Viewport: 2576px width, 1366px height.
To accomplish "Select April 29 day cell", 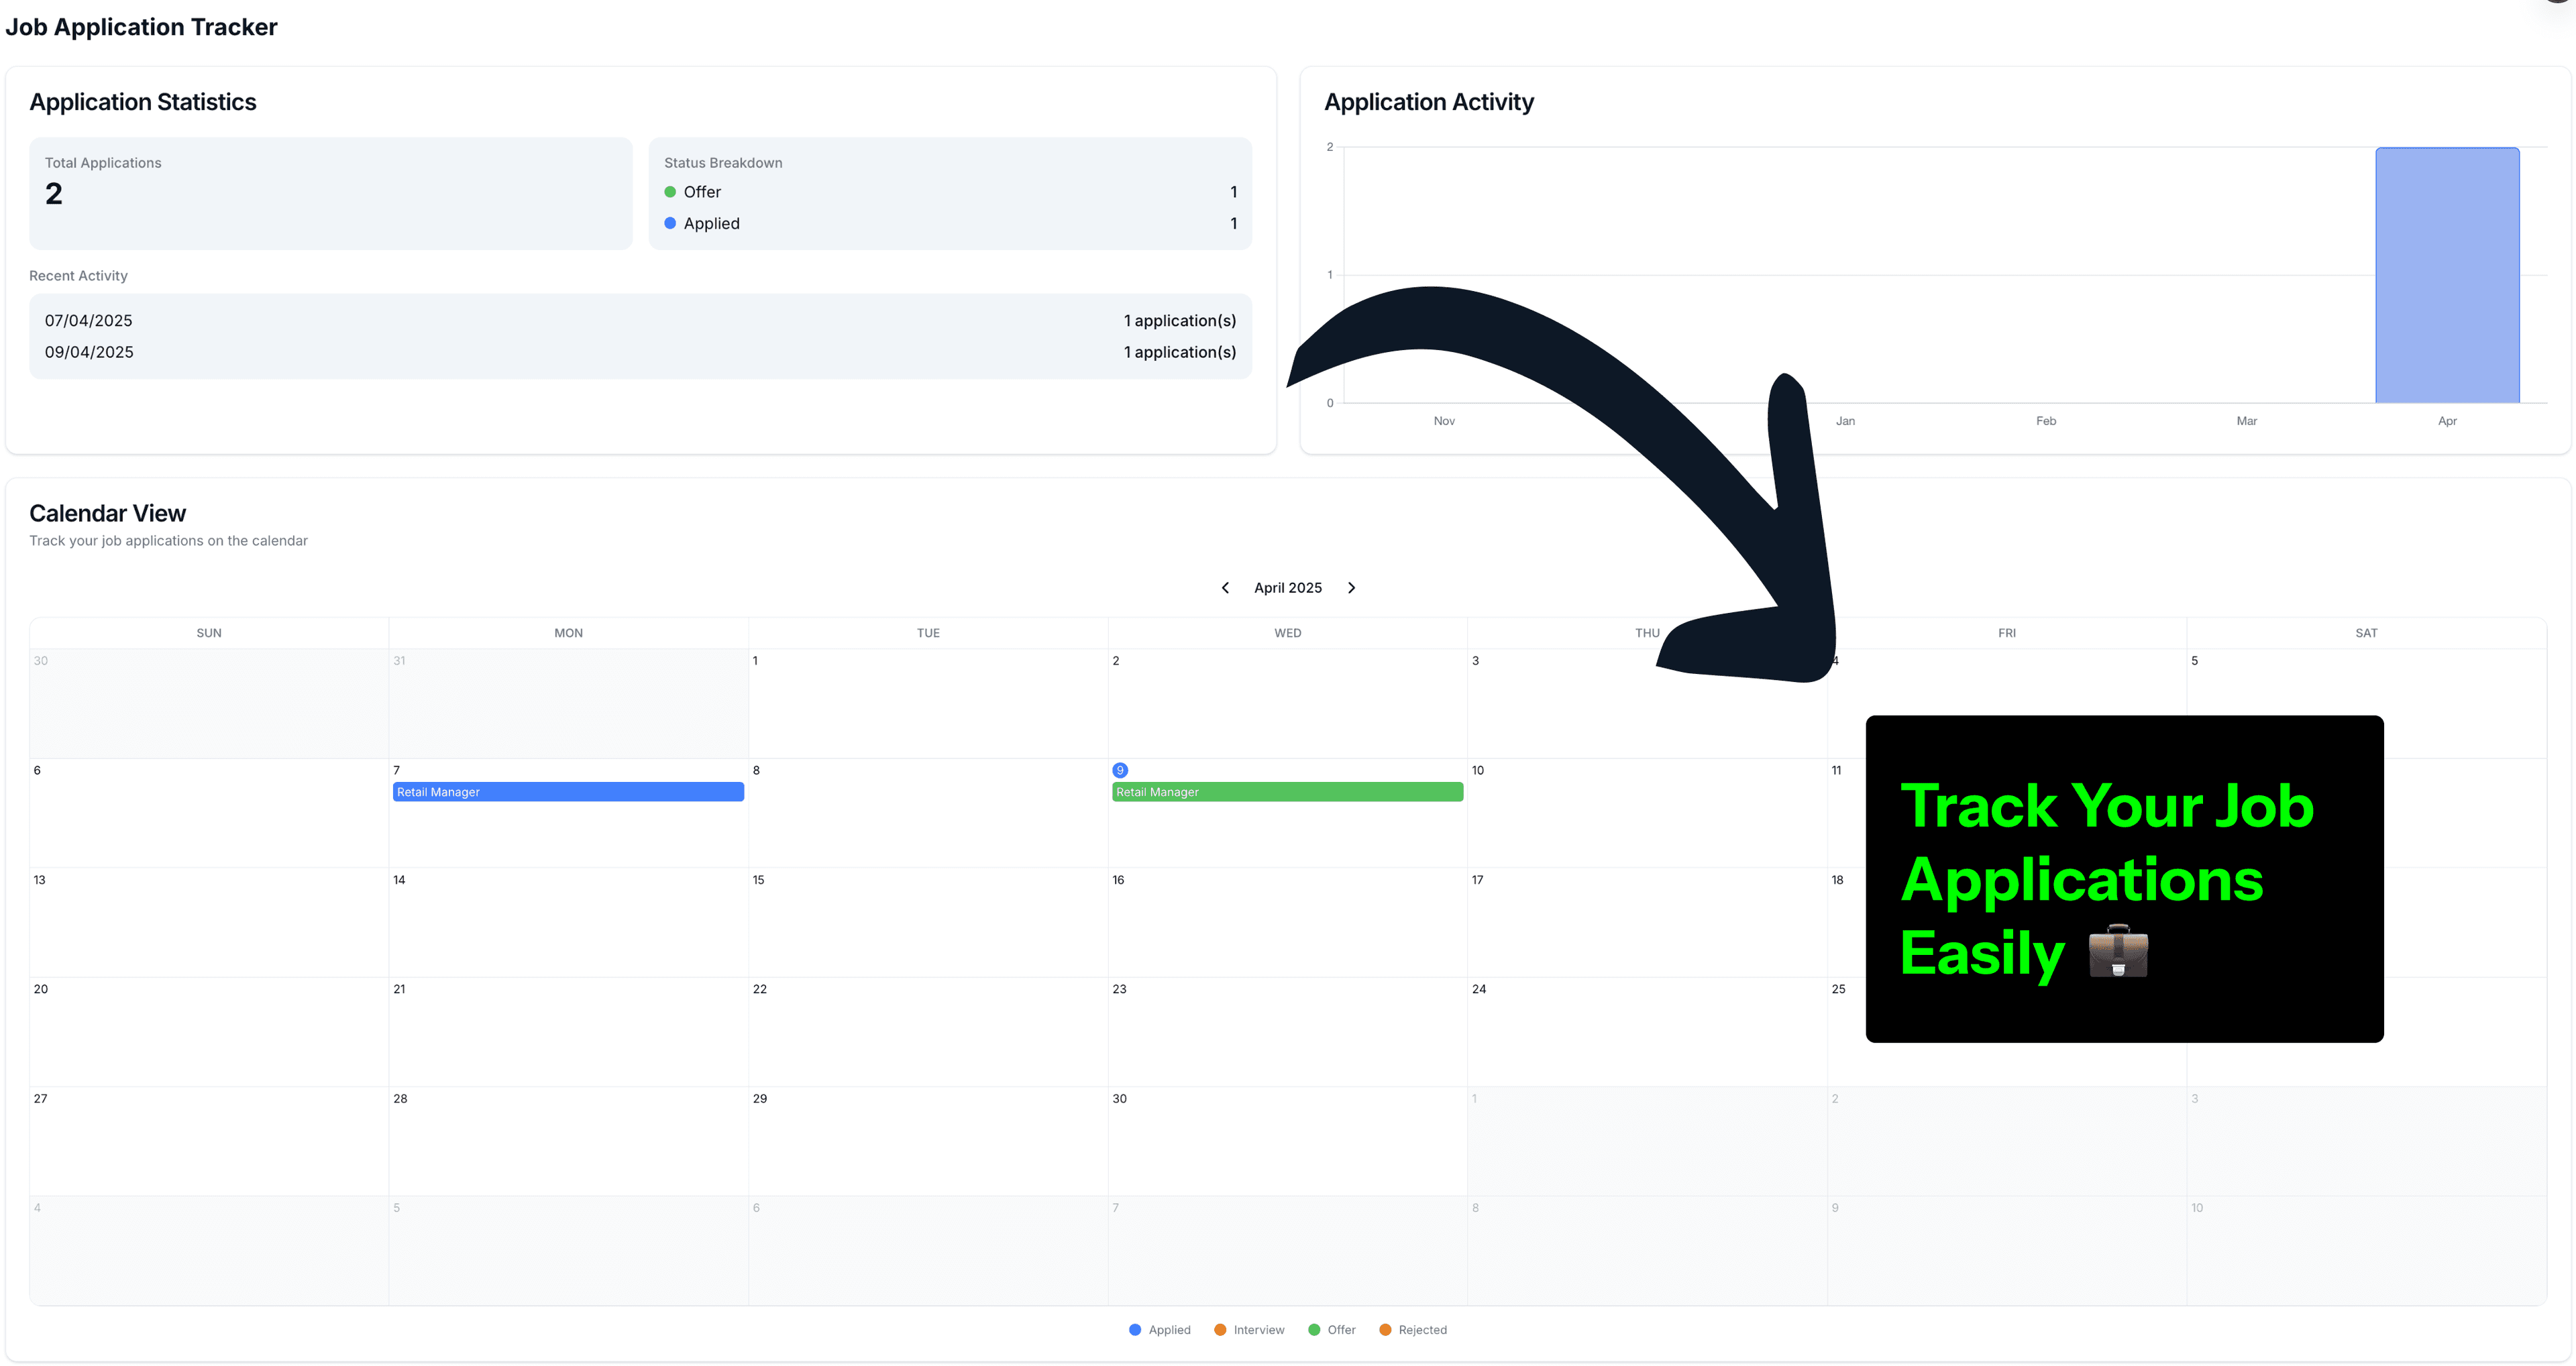I will (x=928, y=1141).
